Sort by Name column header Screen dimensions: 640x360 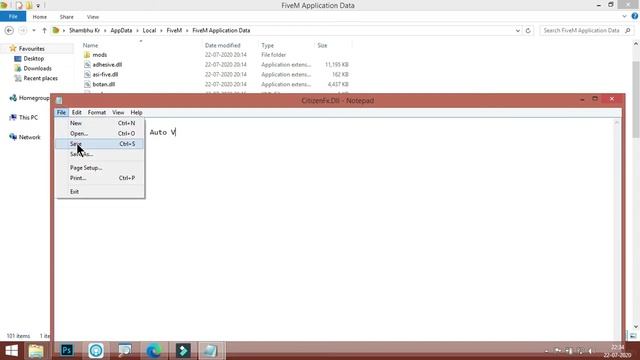coord(90,45)
